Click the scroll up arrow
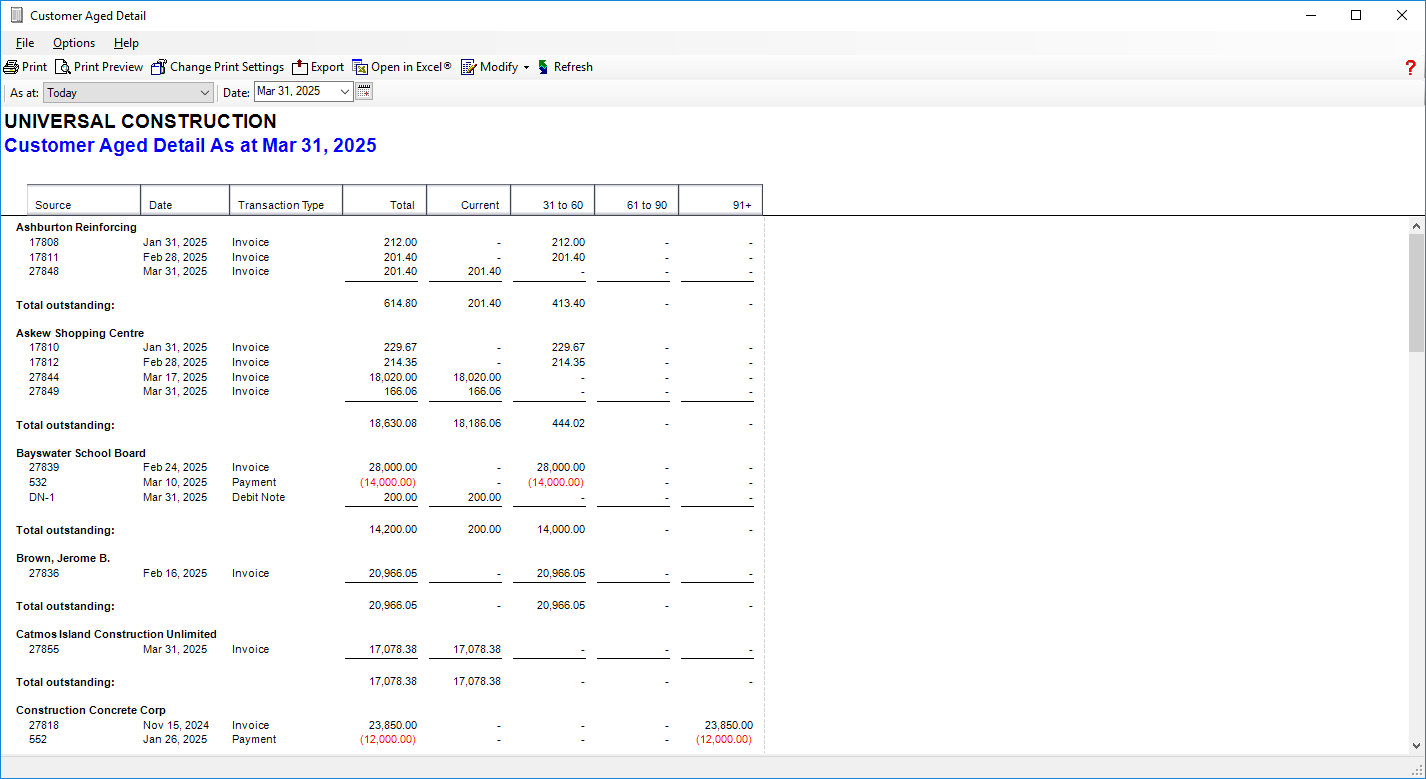Screen dimensions: 1426x779 [x=1416, y=226]
